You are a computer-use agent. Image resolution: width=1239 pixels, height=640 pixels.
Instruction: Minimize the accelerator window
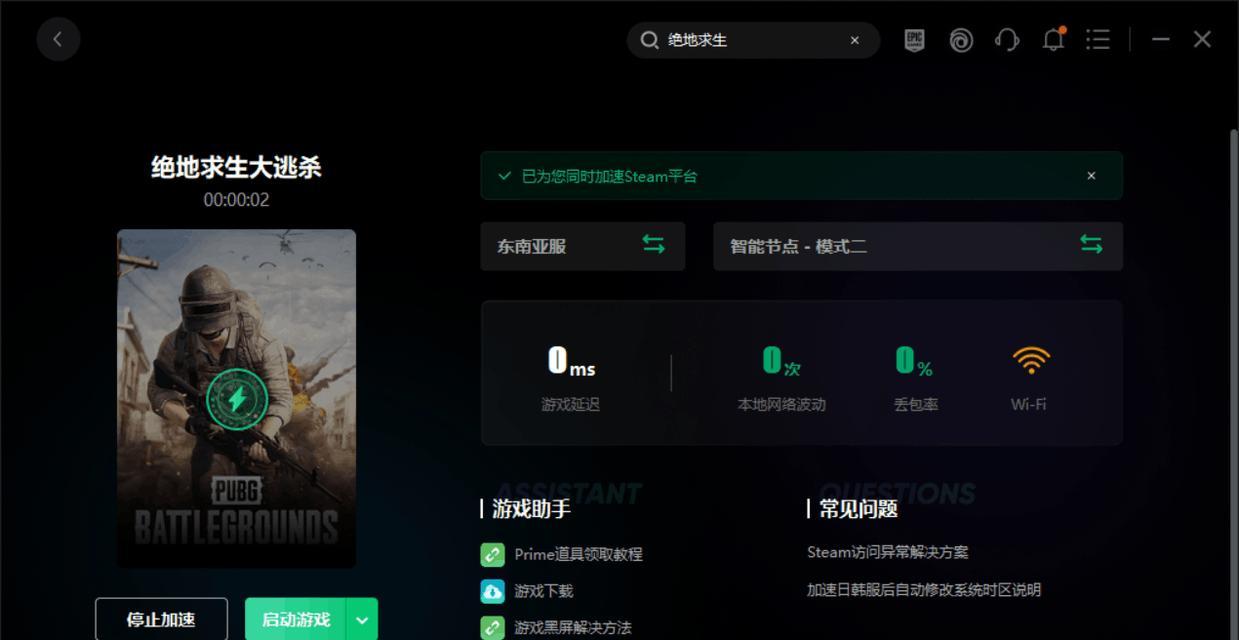click(1160, 39)
